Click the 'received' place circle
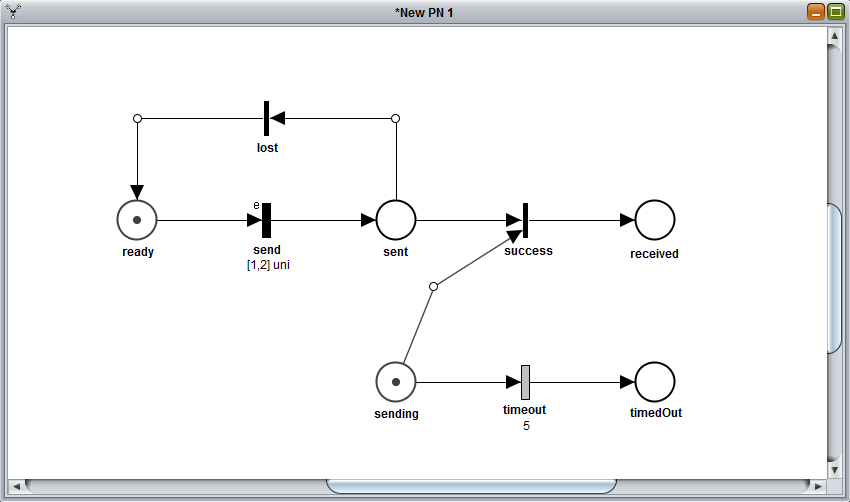This screenshot has height=502, width=850. click(655, 220)
